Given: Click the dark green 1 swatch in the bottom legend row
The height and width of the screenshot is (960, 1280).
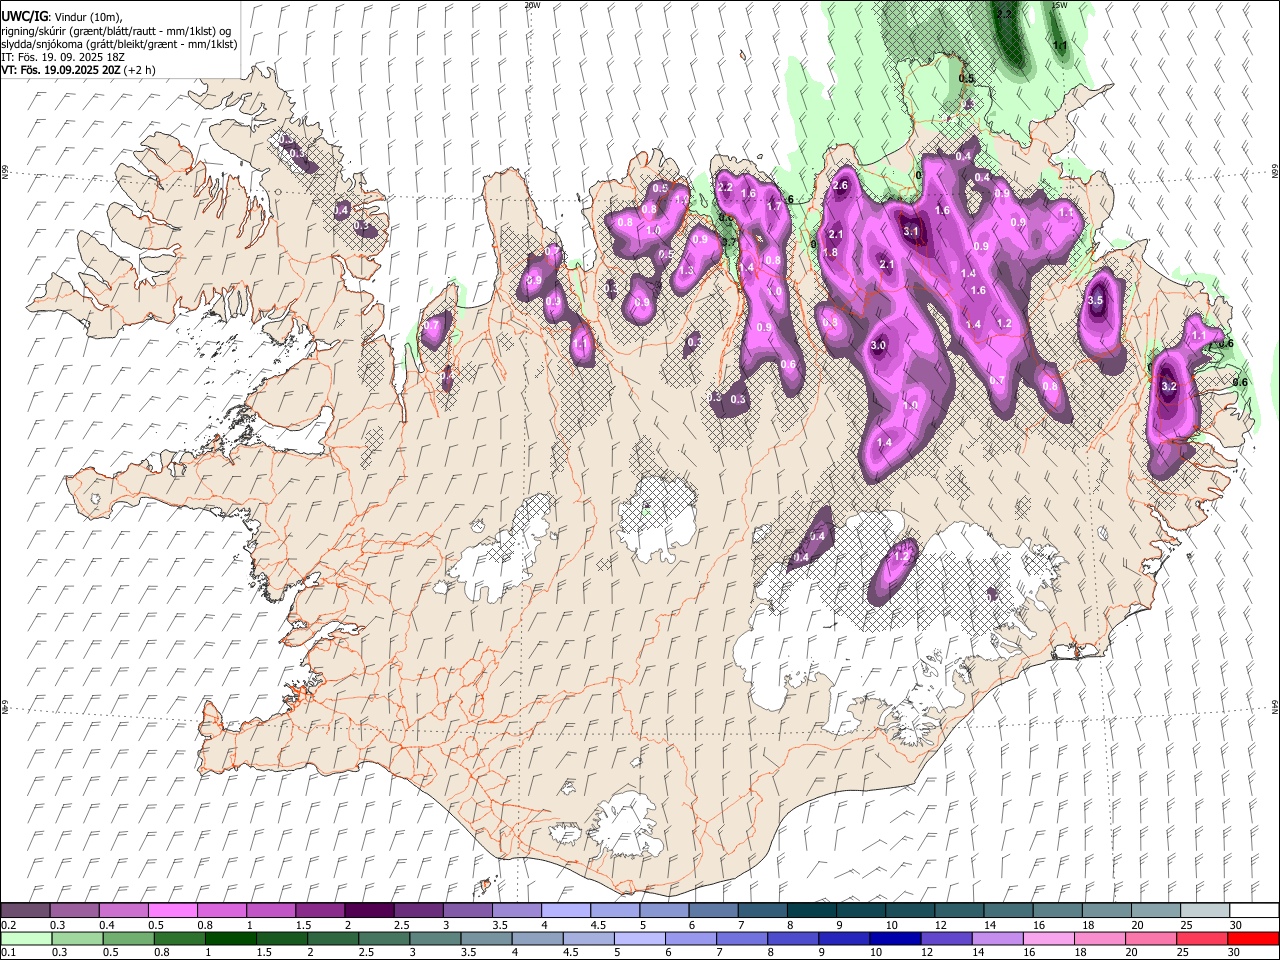Looking at the screenshot, I should pos(230,938).
